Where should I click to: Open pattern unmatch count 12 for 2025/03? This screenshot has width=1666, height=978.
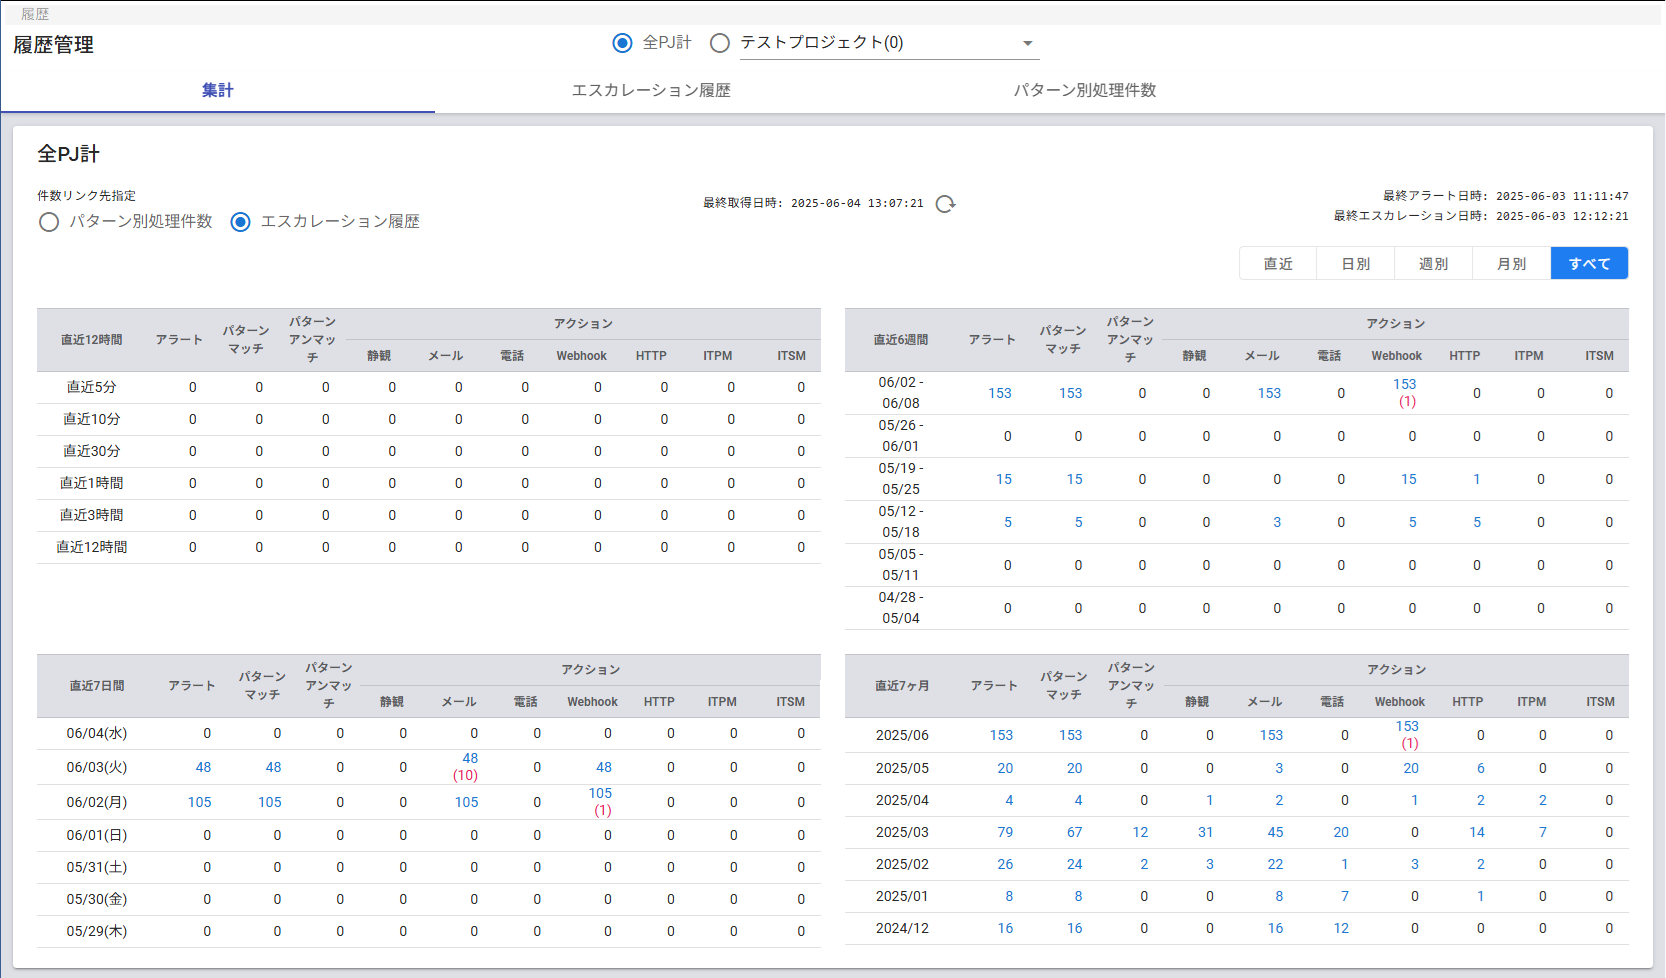(1140, 832)
